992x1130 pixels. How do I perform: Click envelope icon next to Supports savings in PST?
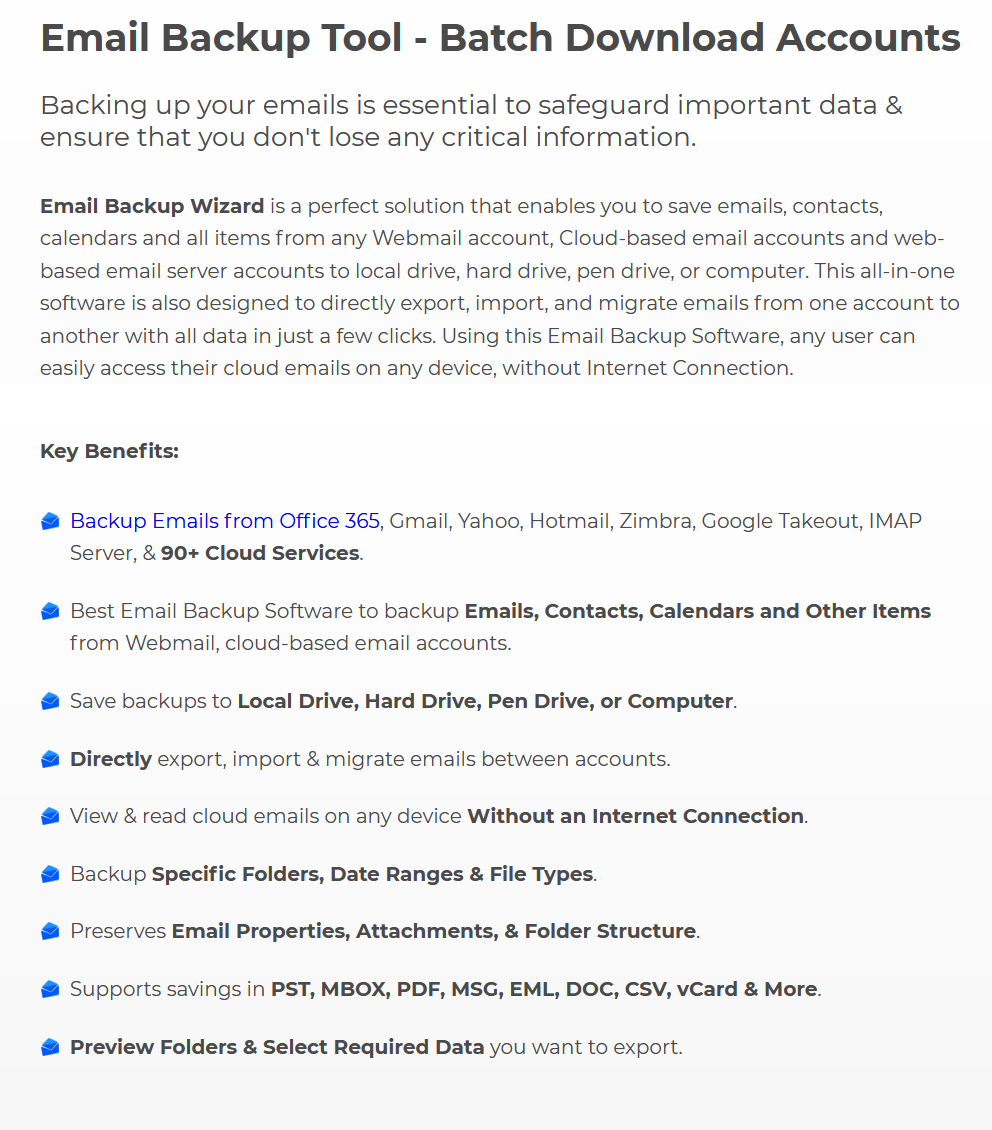click(x=50, y=989)
